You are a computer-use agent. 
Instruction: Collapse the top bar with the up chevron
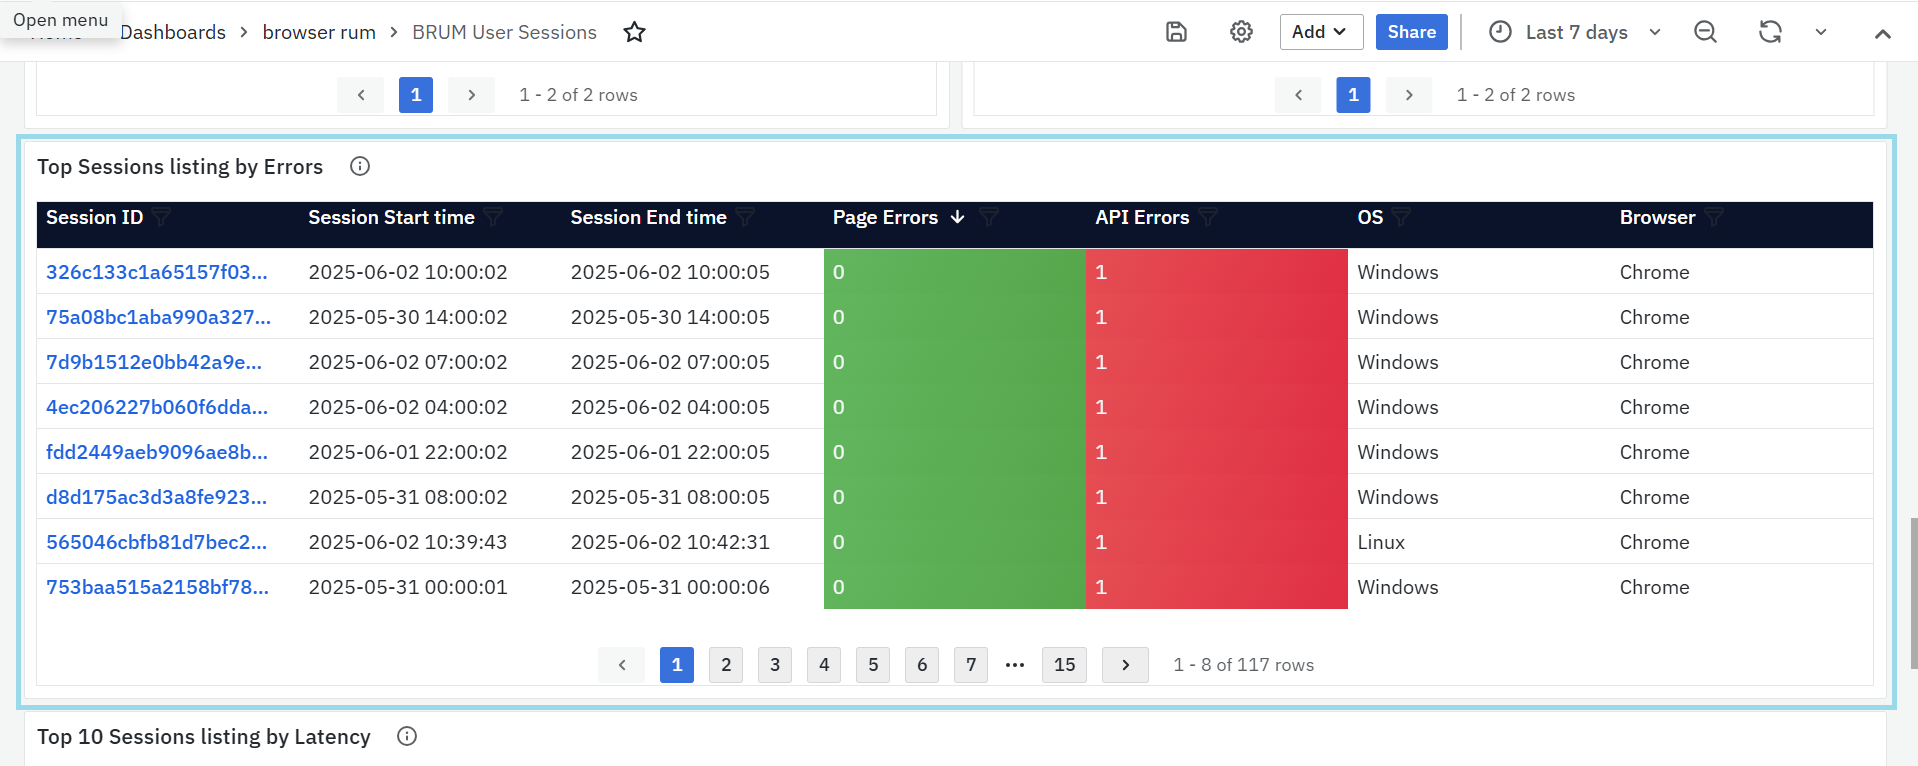click(1882, 33)
